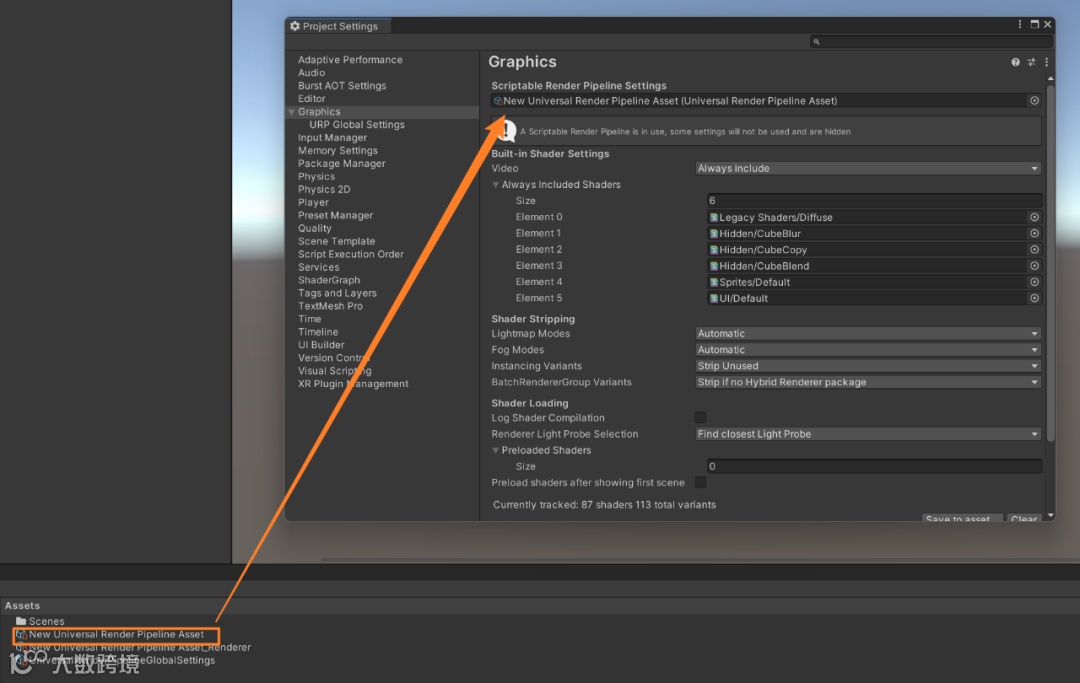This screenshot has width=1080, height=683.
Task: Toggle the Log Shader Compilation checkbox
Action: click(x=700, y=417)
